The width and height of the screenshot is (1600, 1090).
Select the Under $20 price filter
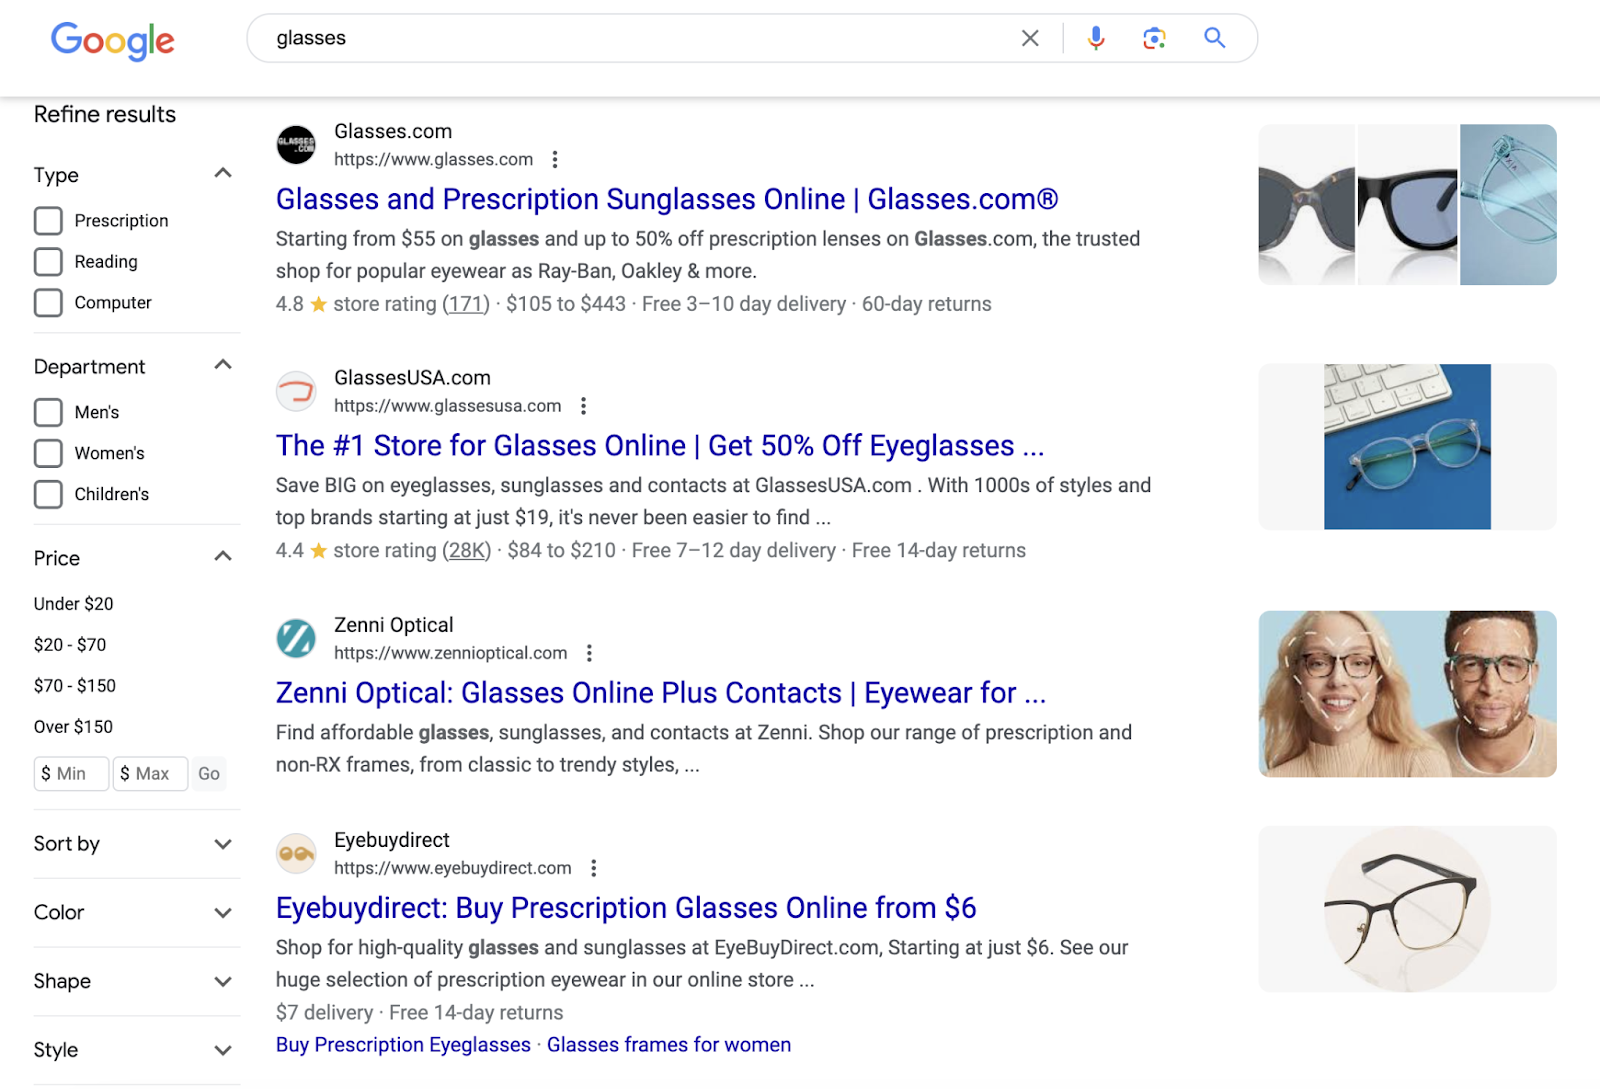pos(73,603)
